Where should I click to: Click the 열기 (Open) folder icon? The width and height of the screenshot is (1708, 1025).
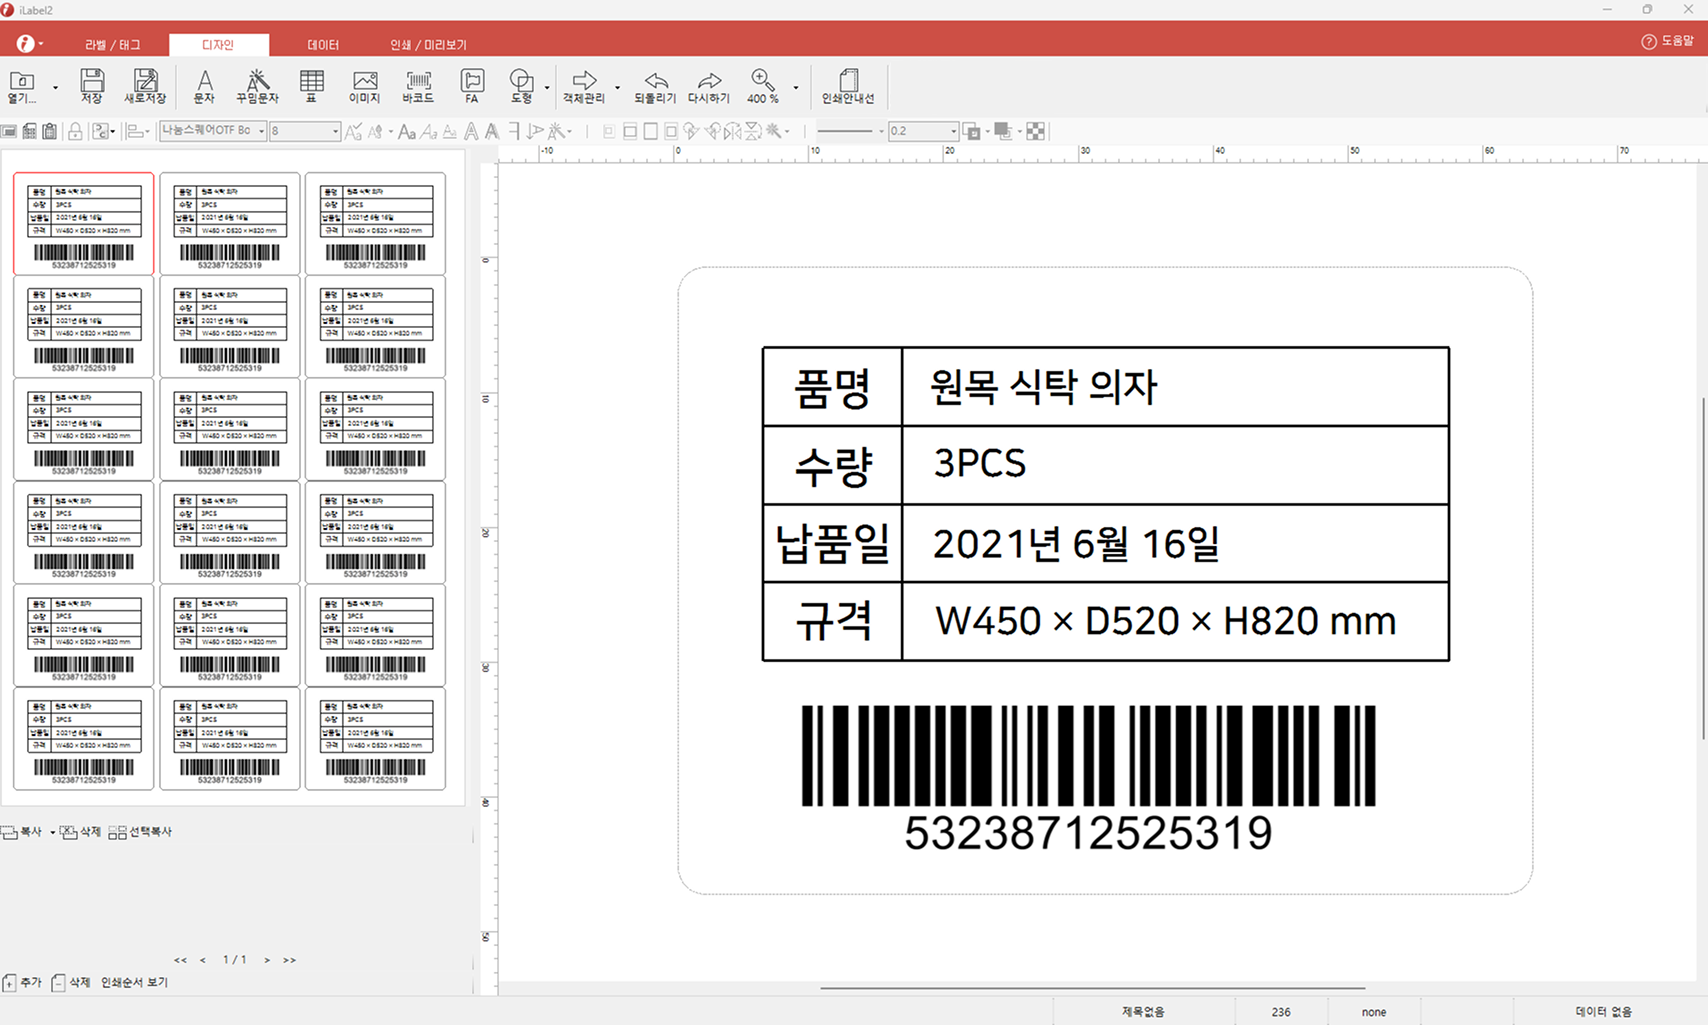21,81
